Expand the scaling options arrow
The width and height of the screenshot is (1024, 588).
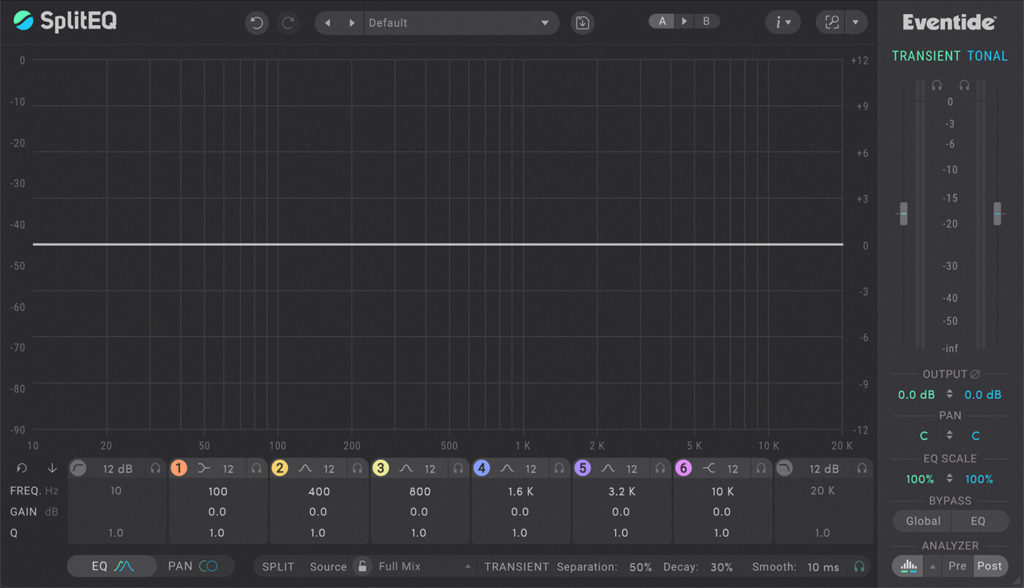856,23
